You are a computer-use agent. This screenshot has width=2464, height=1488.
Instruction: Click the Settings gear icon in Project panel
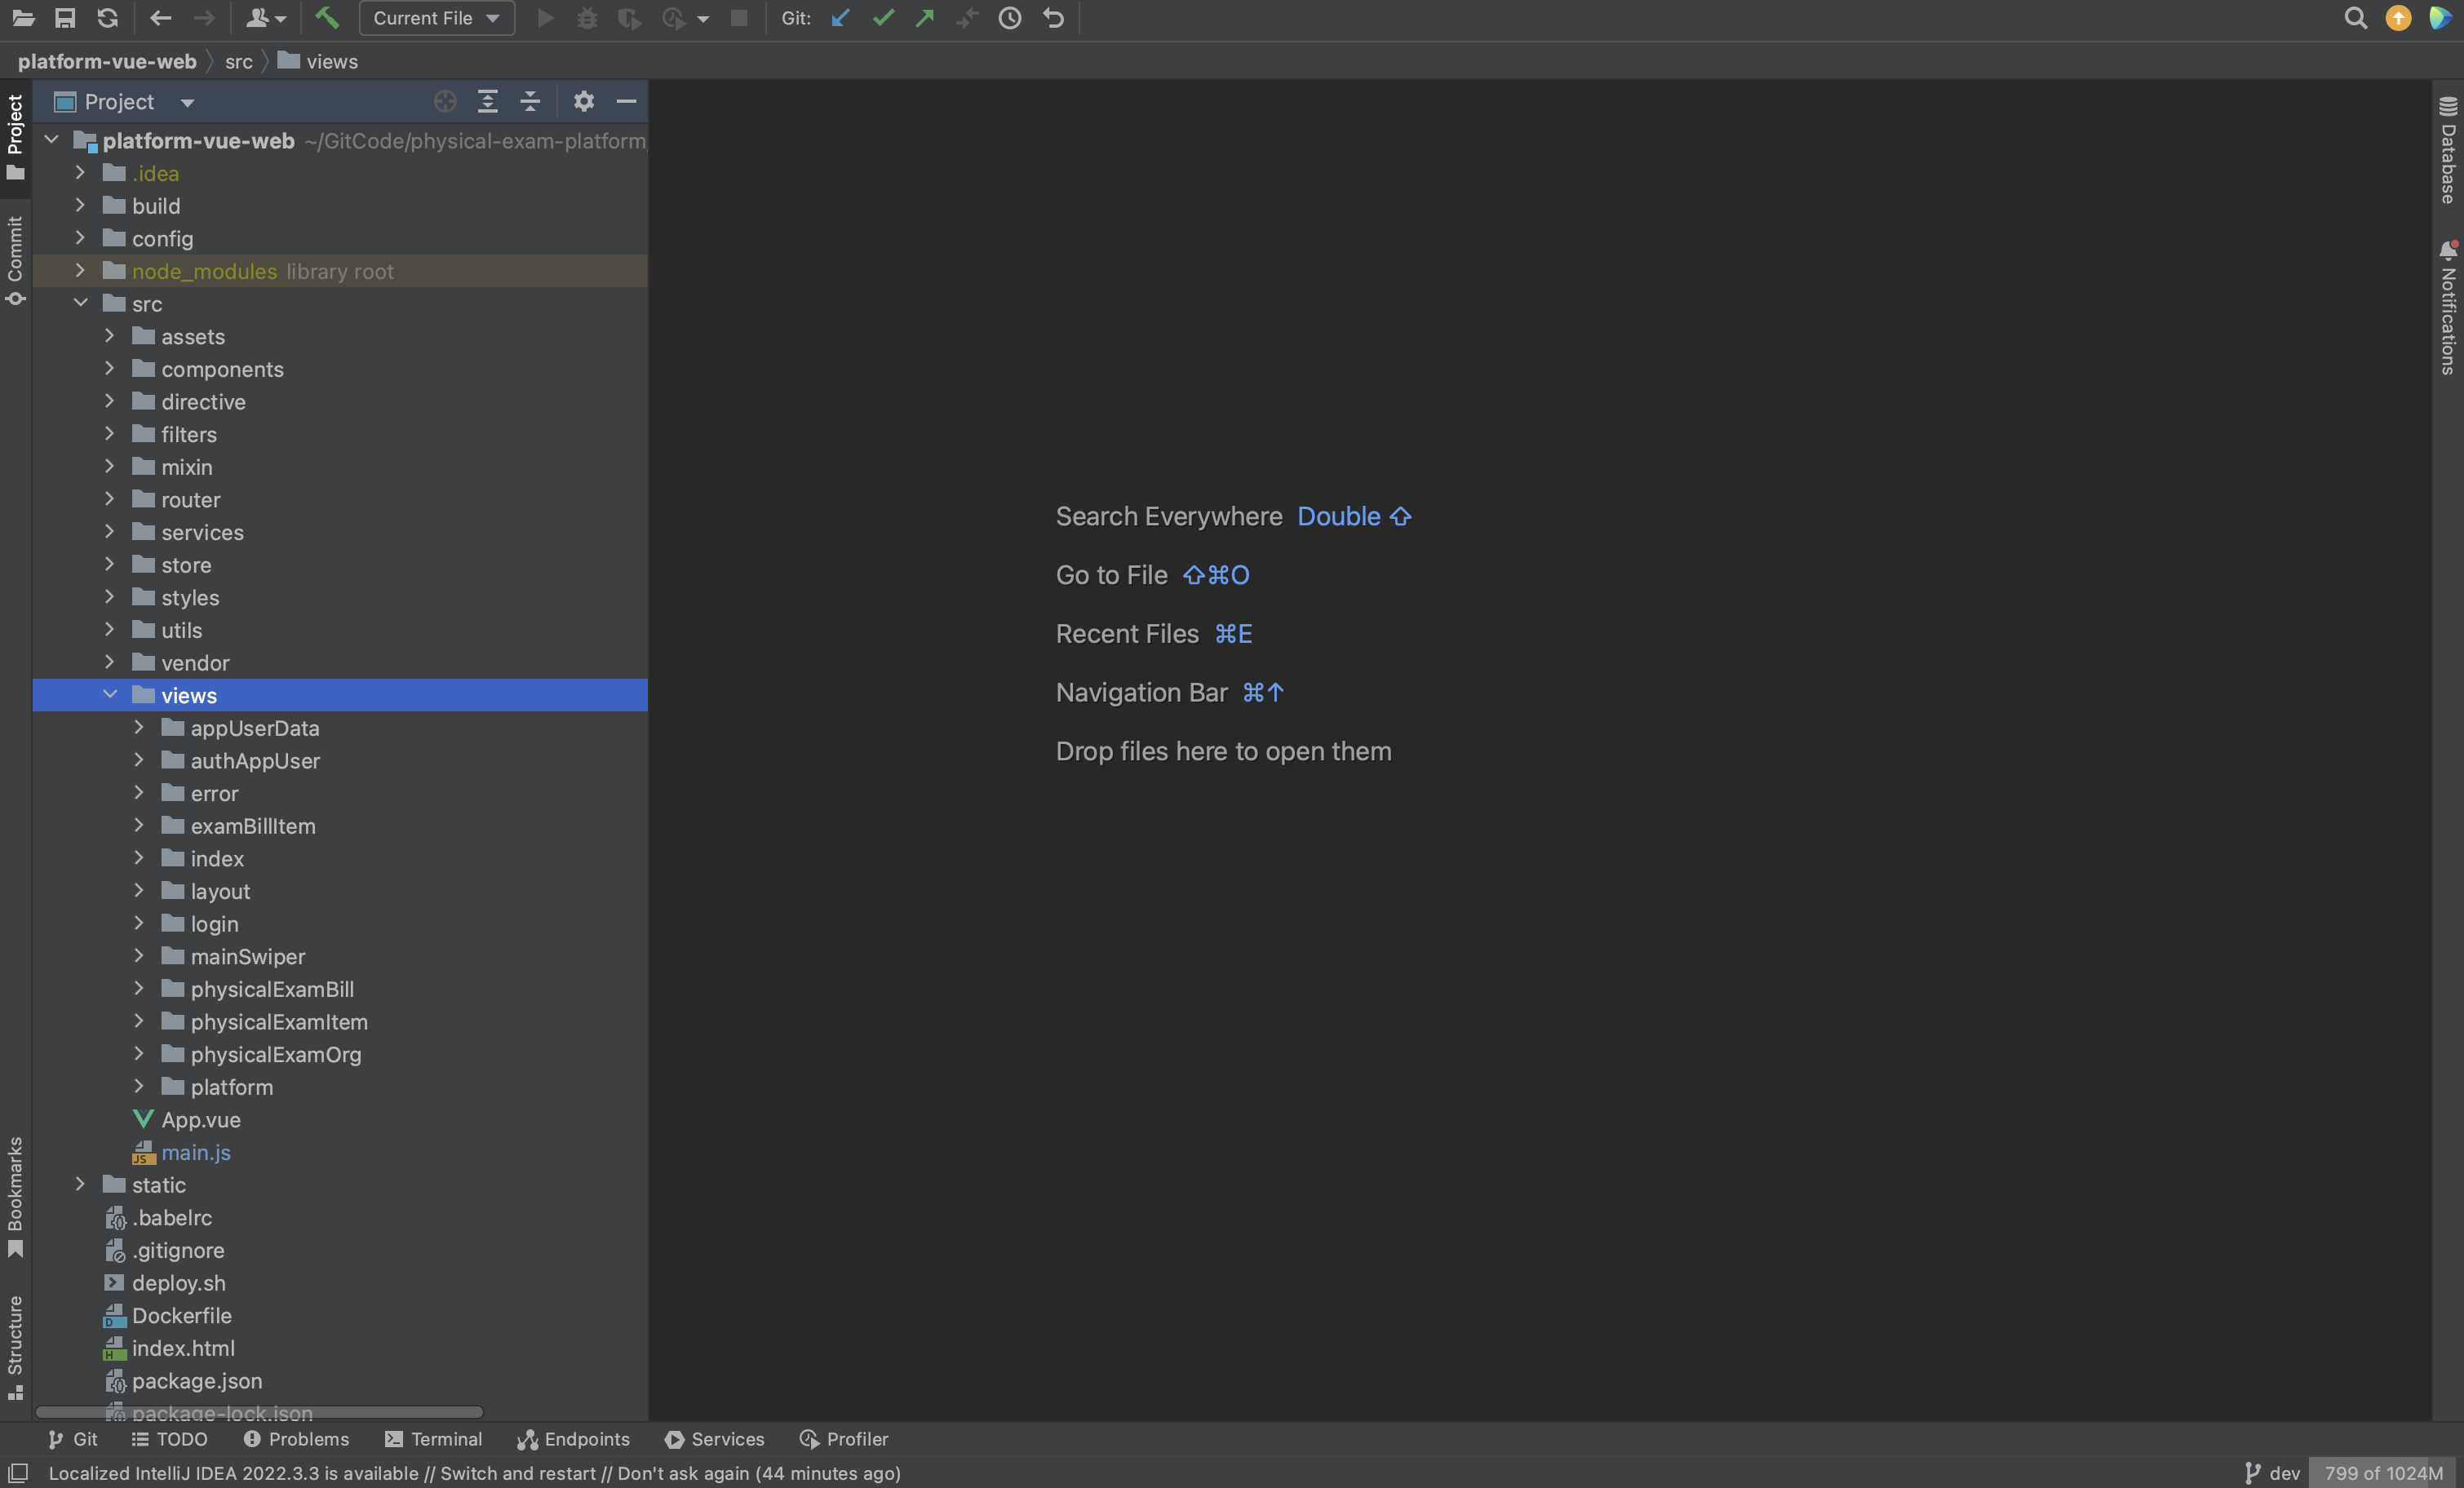coord(581,100)
